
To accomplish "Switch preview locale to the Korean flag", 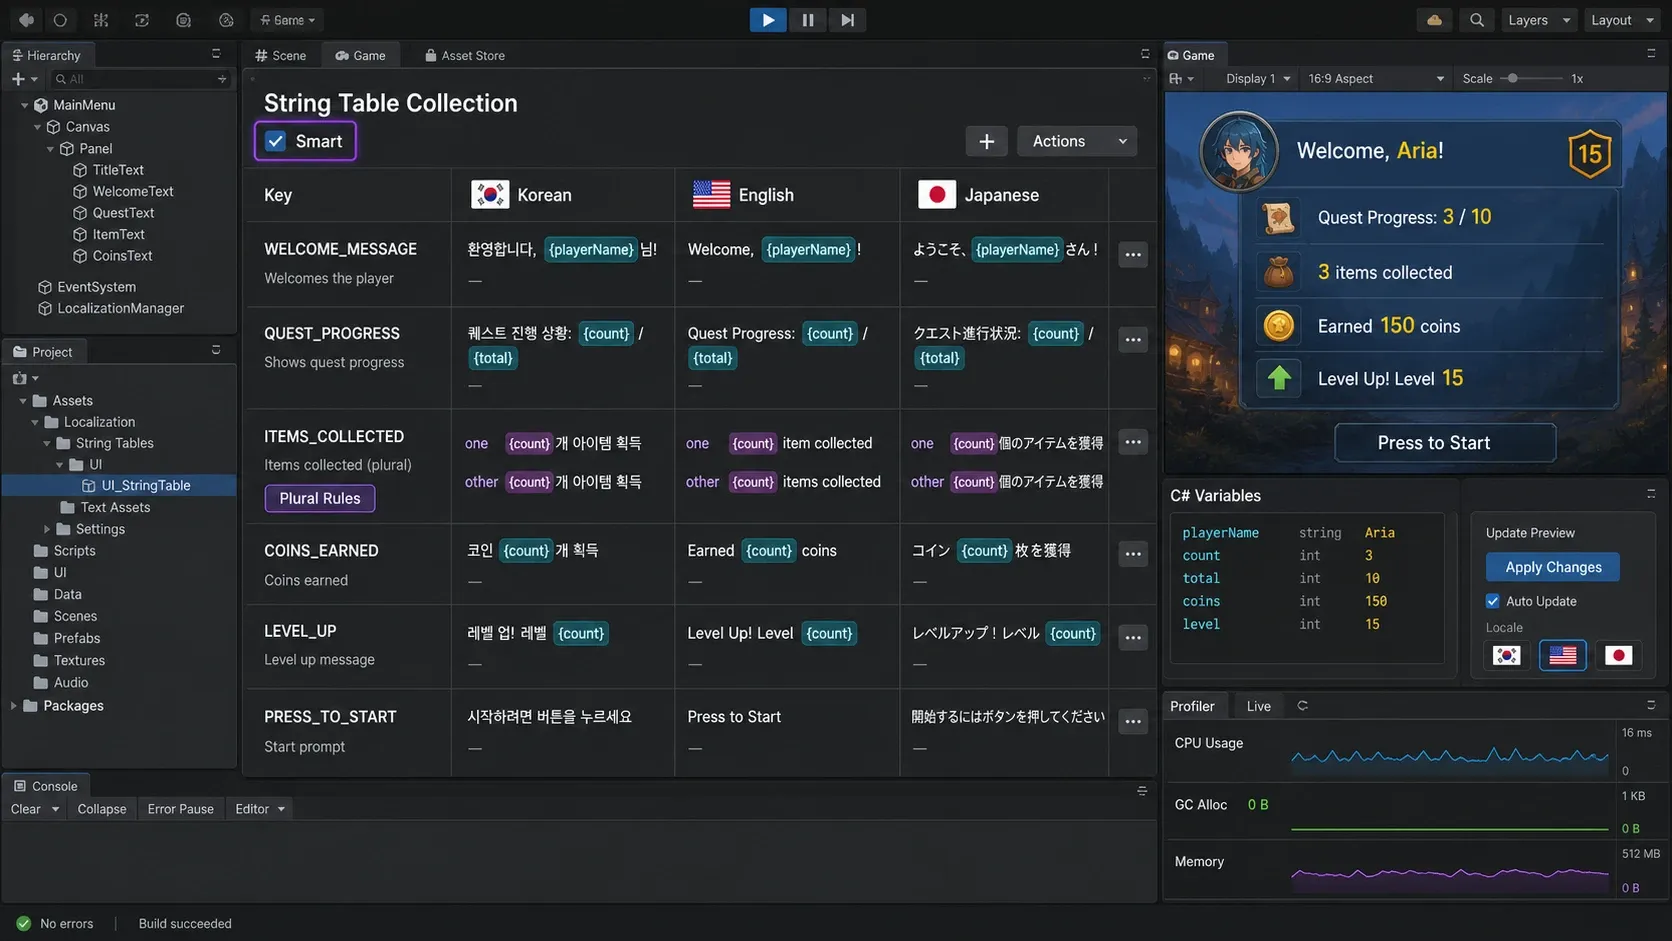I will [1506, 655].
